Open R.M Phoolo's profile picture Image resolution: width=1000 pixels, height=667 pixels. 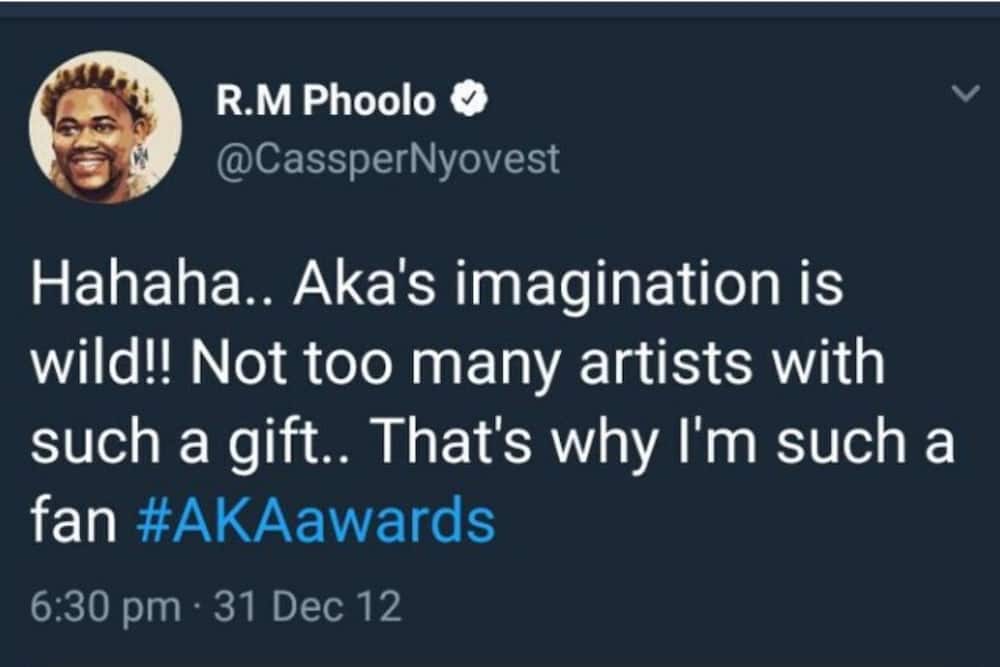(x=105, y=128)
